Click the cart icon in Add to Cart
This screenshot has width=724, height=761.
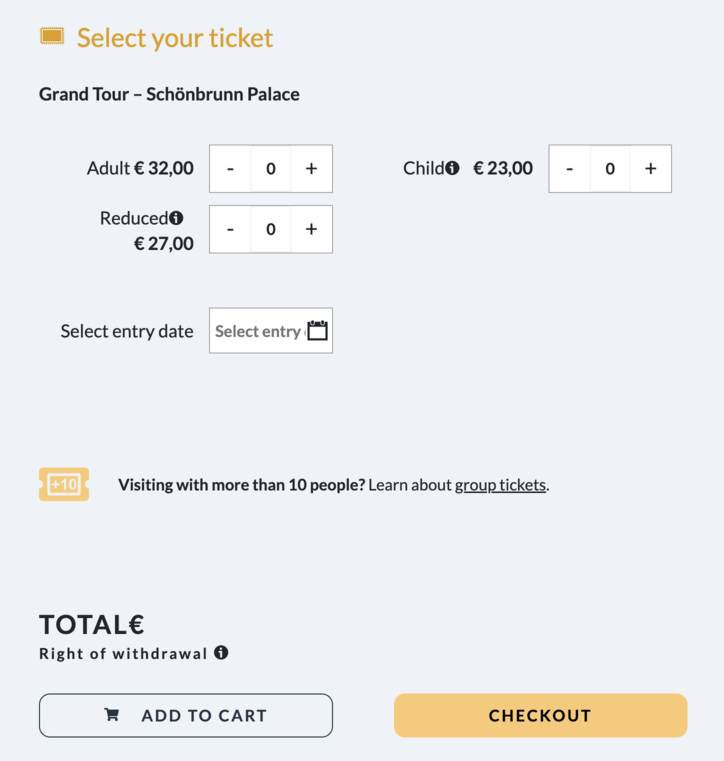coord(111,715)
